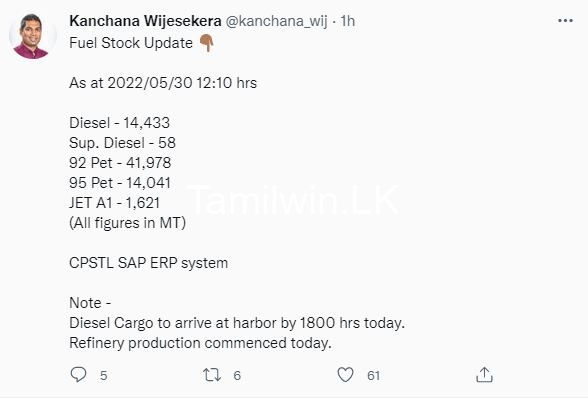588x399 pixels.
Task: Click the retweet count 6
Action: point(237,375)
